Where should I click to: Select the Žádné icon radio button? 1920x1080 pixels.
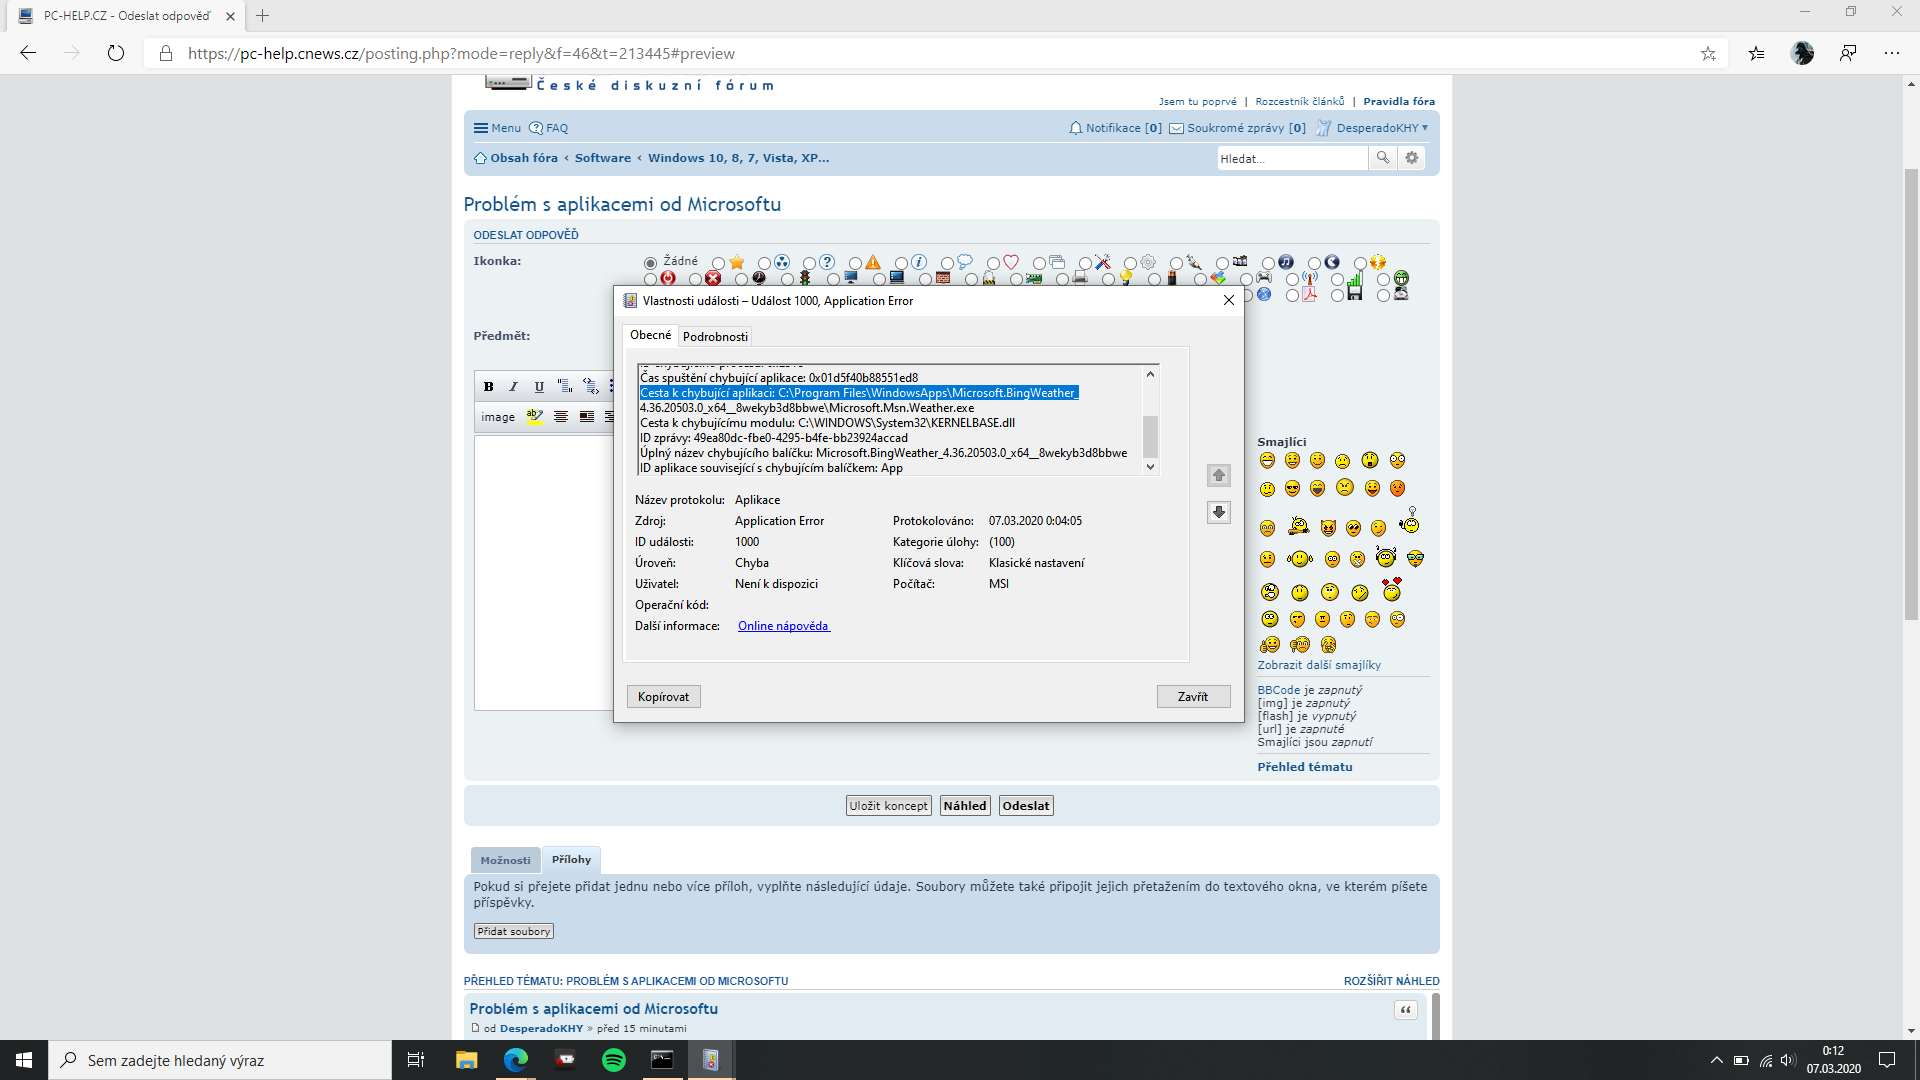pyautogui.click(x=651, y=263)
